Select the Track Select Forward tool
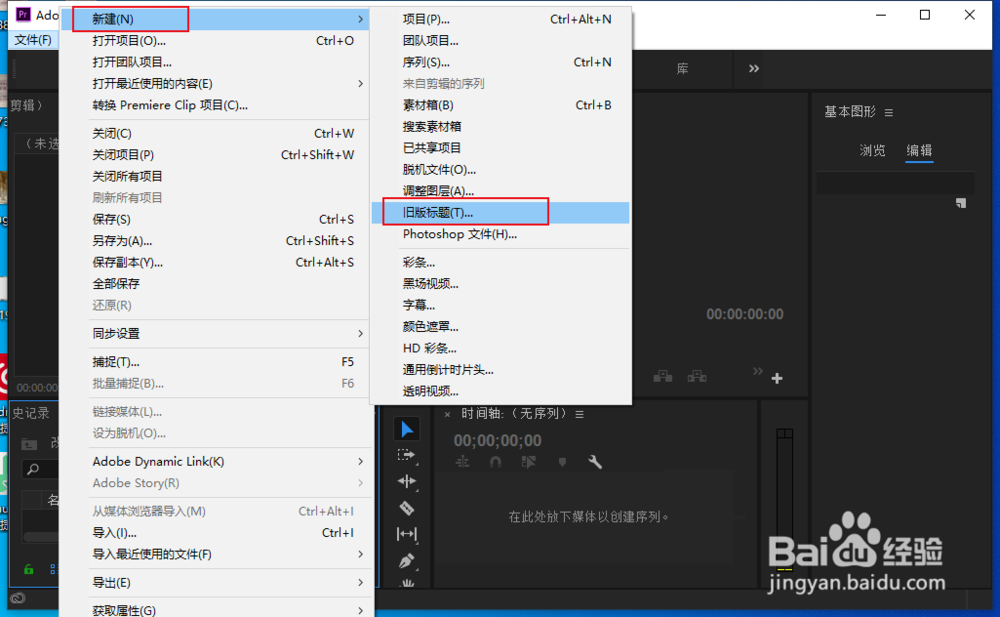Viewport: 1000px width, 617px height. pos(406,455)
